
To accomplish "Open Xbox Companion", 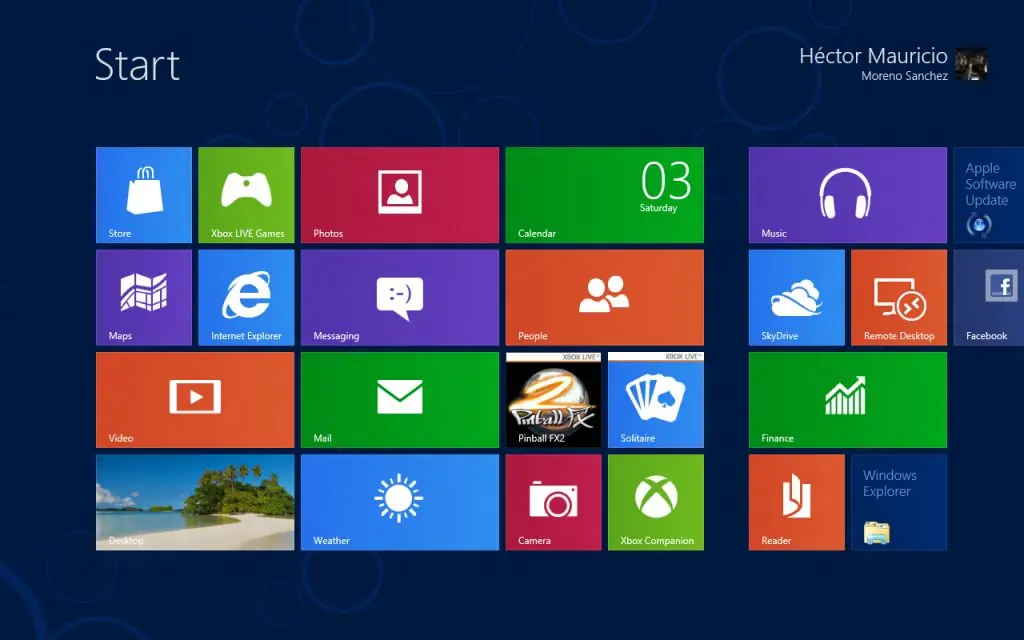I will 655,501.
